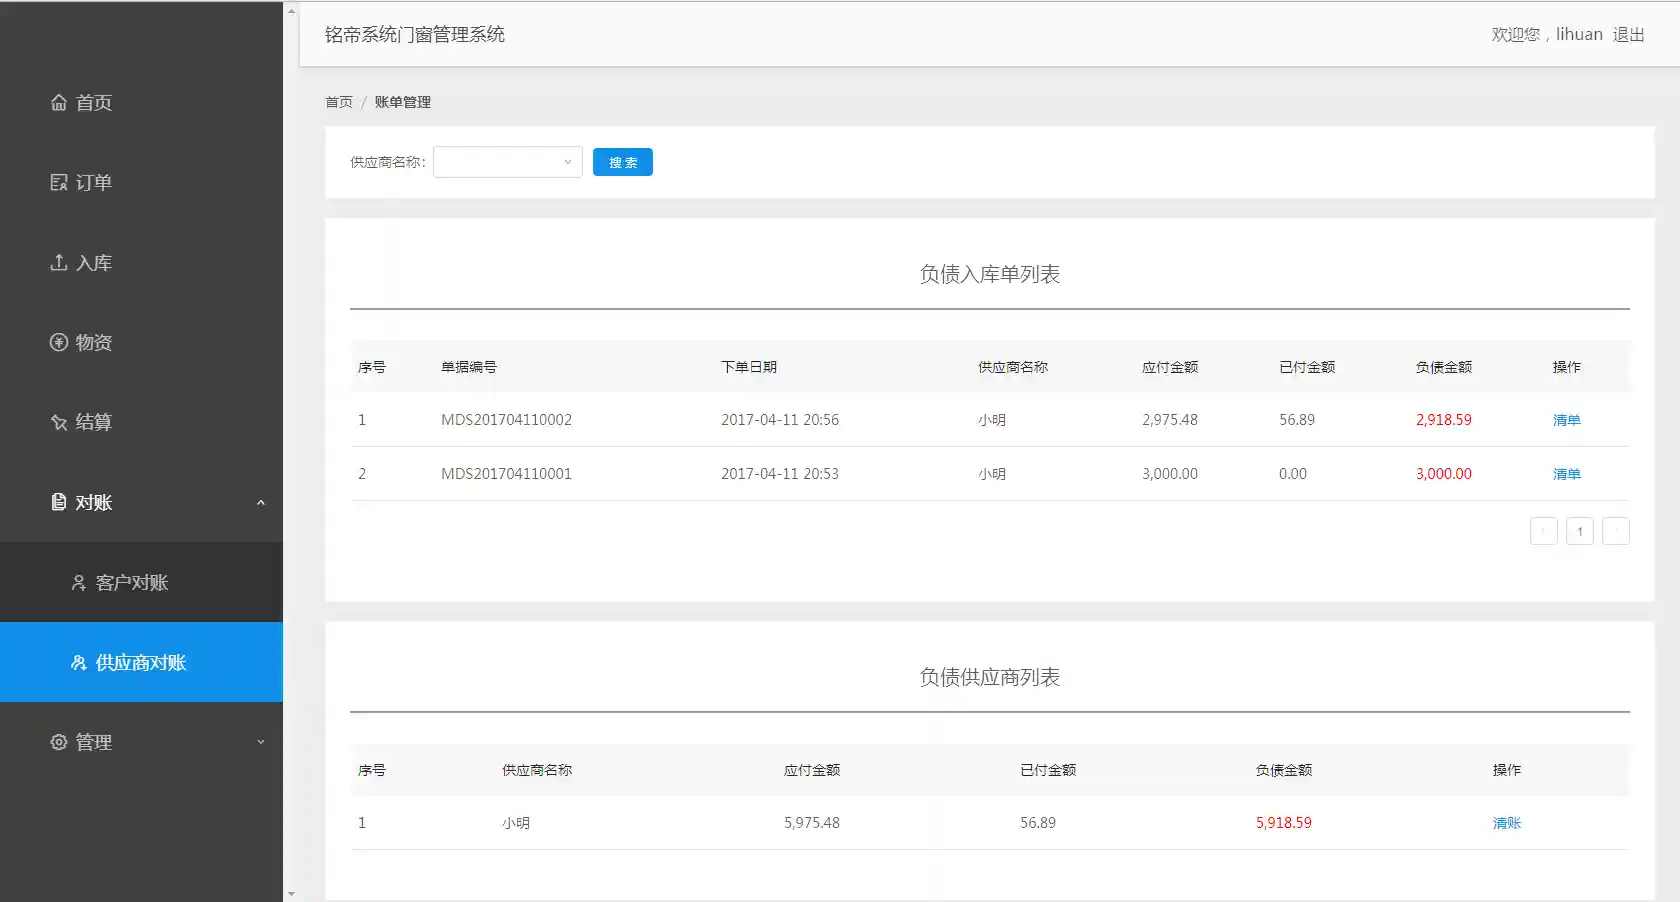Open 客户对账 submenu item
This screenshot has height=902, width=1680.
pyautogui.click(x=131, y=582)
